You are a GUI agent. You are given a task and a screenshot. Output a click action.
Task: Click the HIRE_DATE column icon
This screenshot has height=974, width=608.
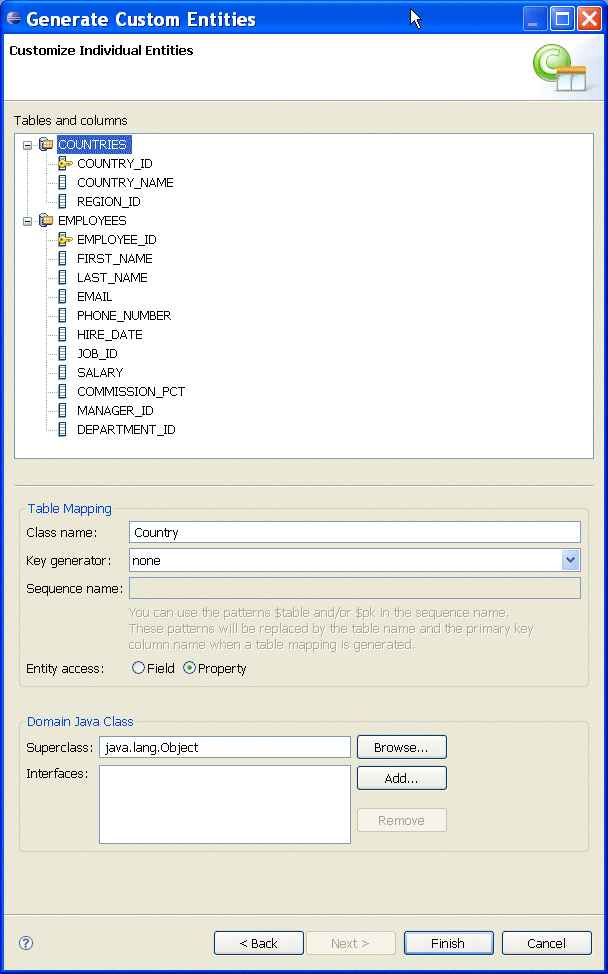pyautogui.click(x=62, y=335)
